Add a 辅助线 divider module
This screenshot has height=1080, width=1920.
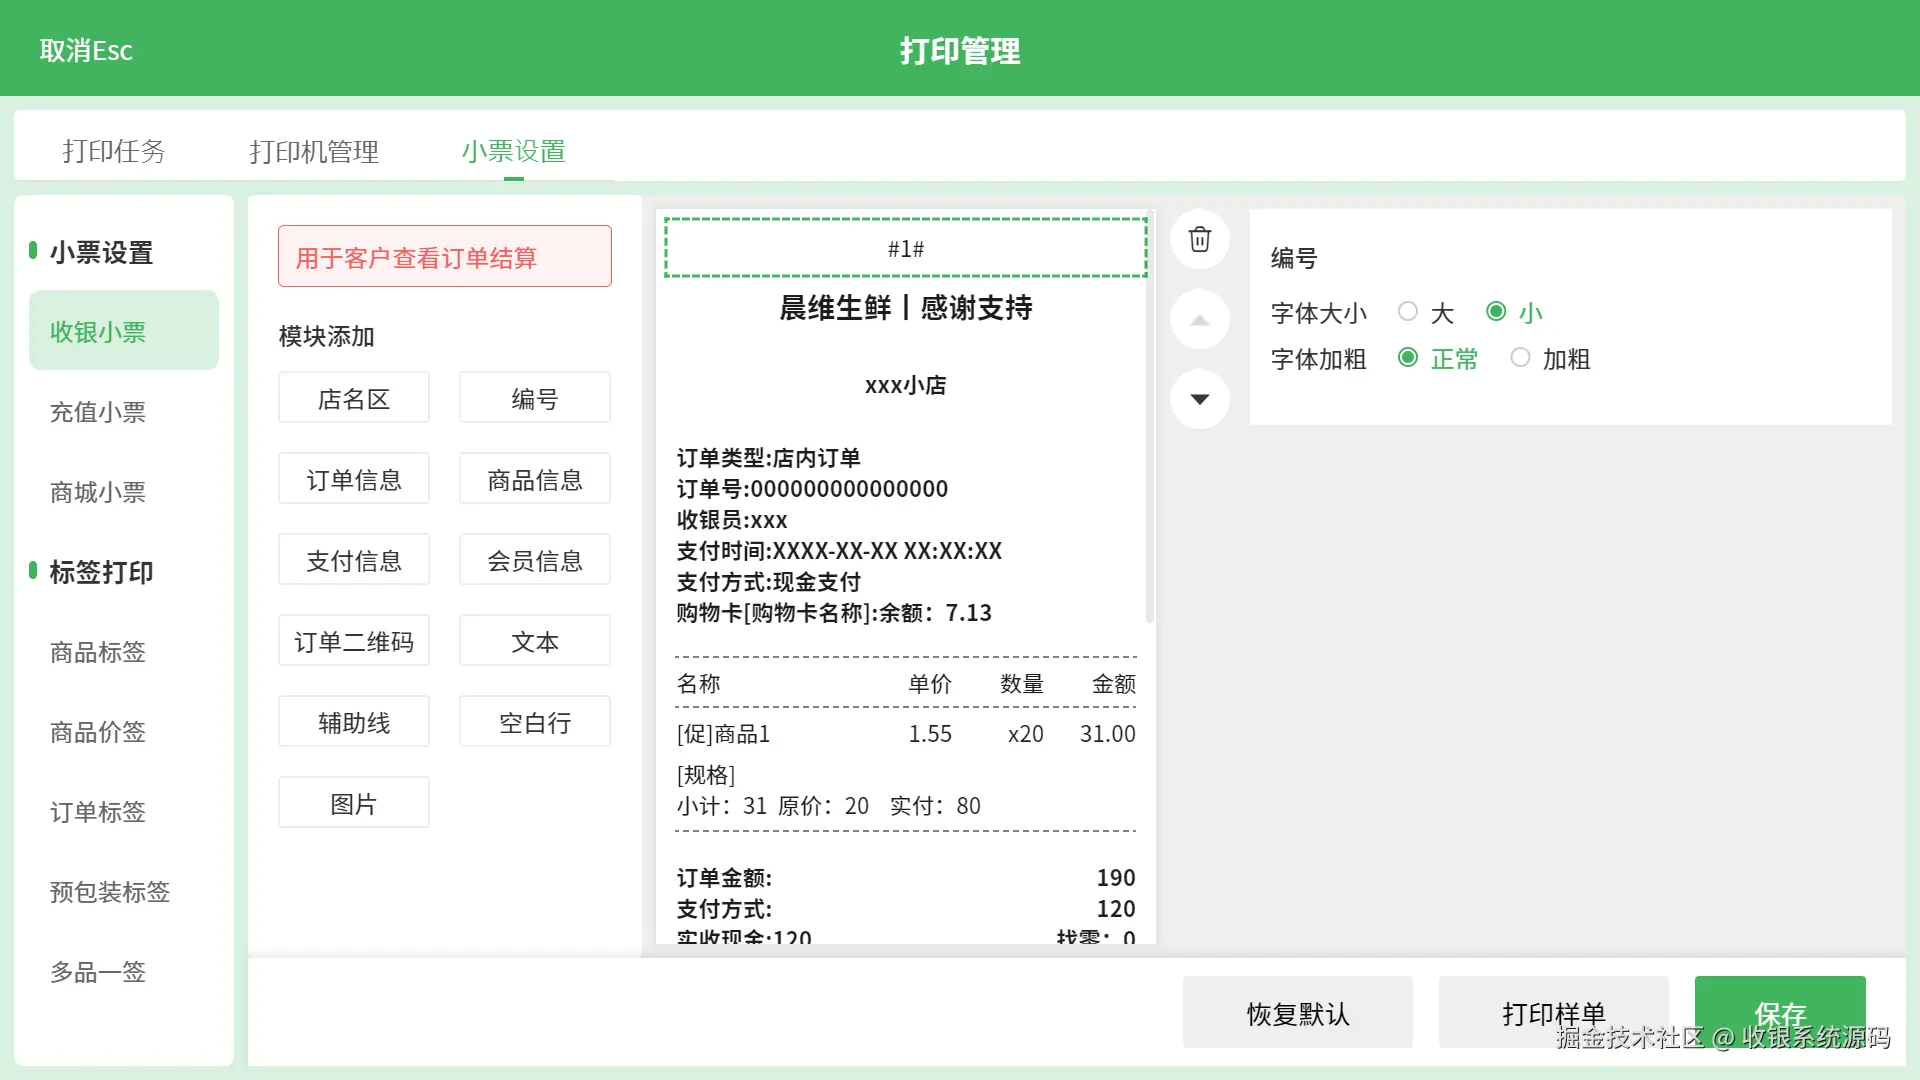(354, 722)
